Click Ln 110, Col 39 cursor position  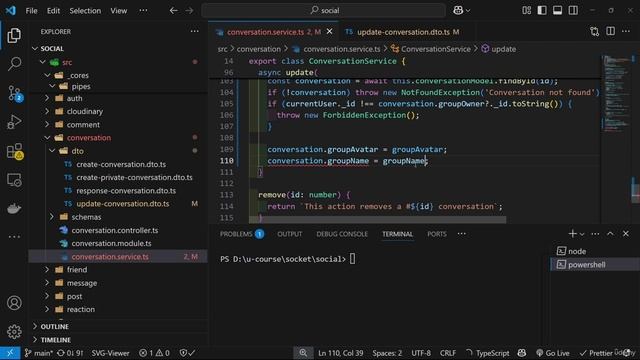(340, 353)
